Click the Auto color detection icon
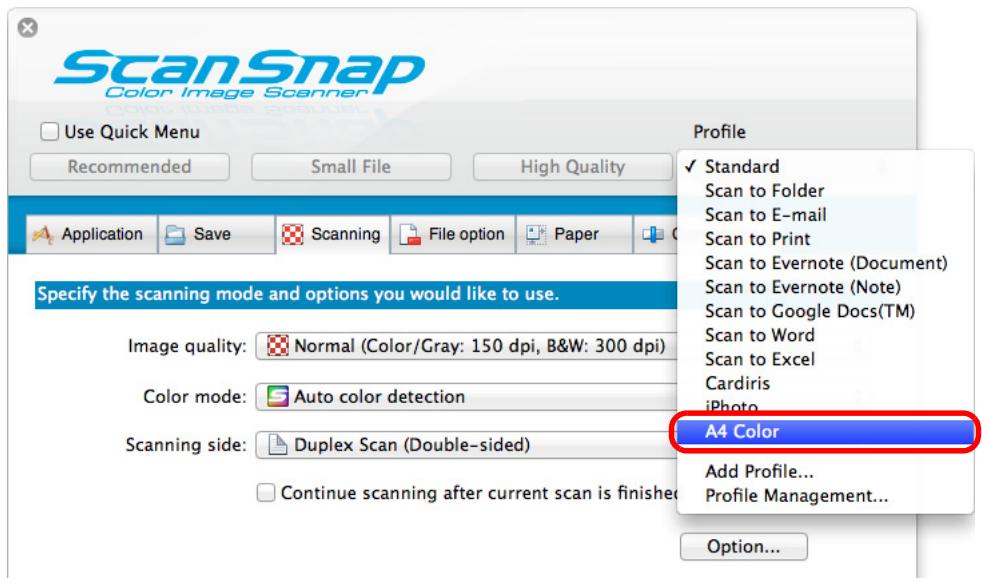This screenshot has height=582, width=989. pos(278,397)
